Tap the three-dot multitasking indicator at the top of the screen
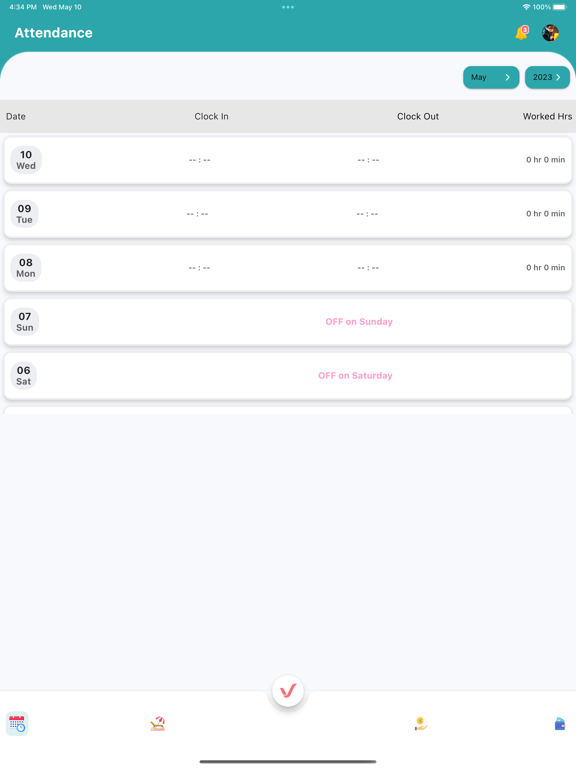The height and width of the screenshot is (768, 576). coord(288,7)
